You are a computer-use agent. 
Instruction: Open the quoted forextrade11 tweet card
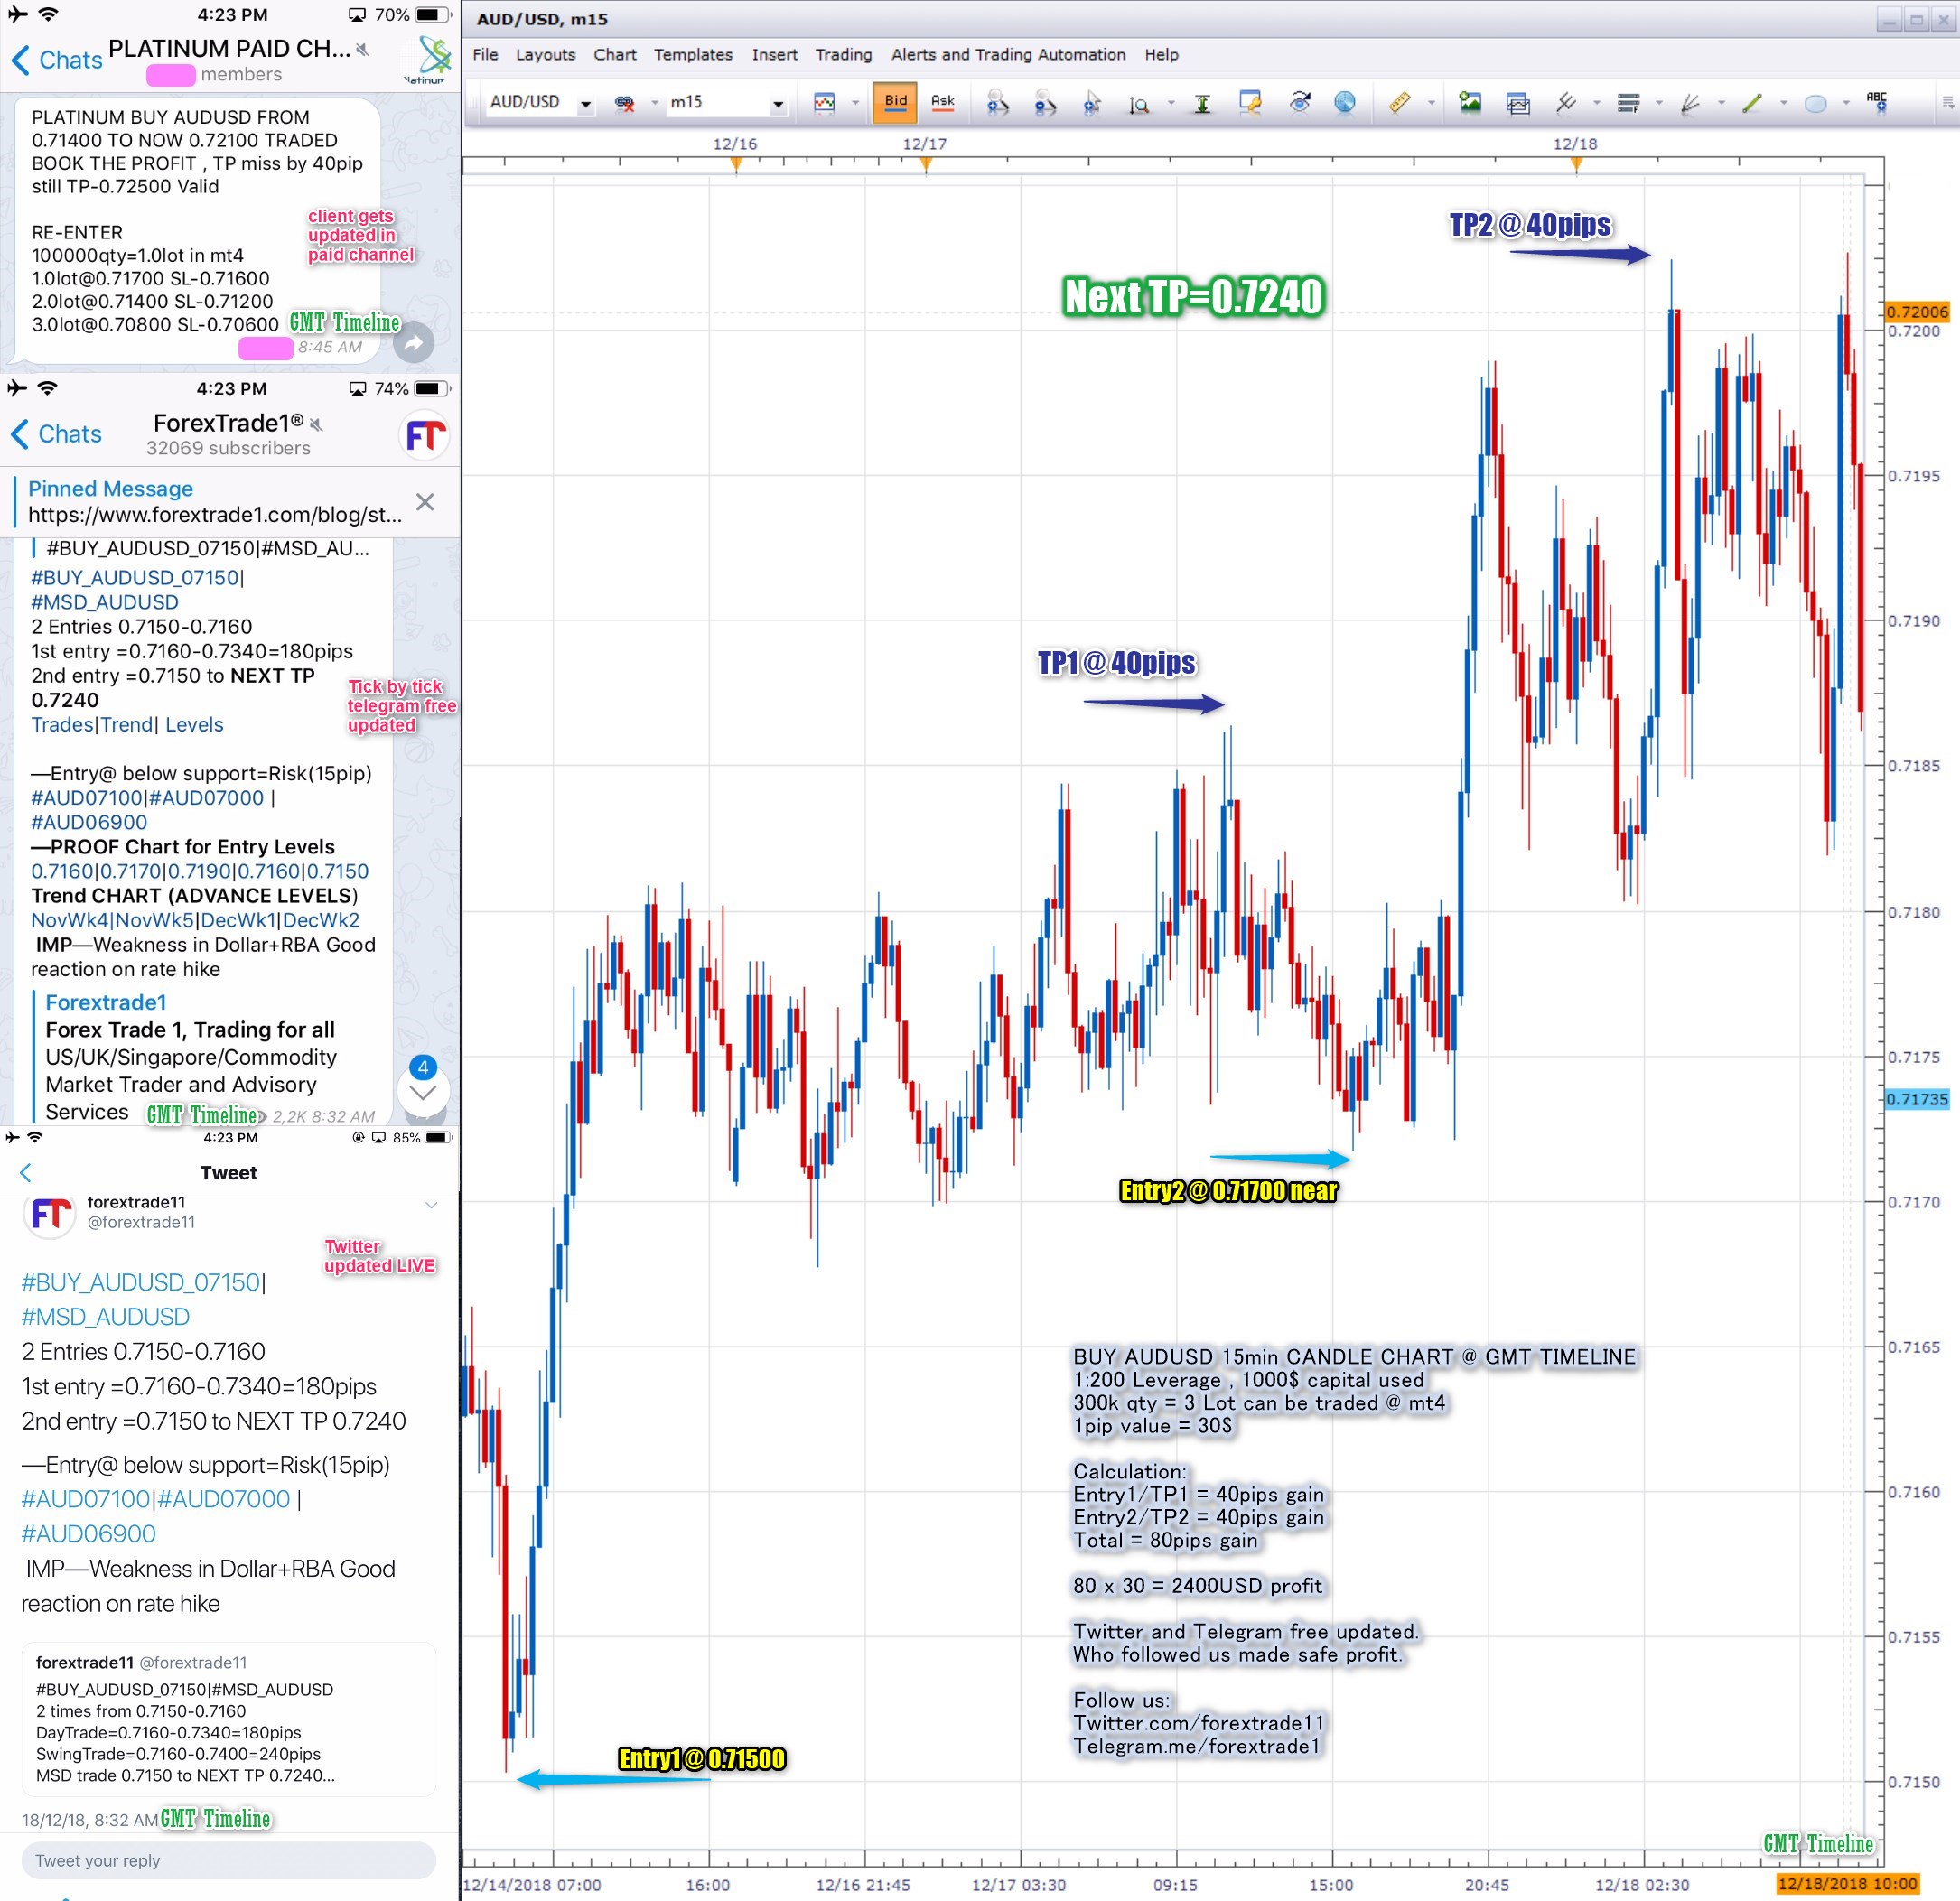click(229, 1719)
